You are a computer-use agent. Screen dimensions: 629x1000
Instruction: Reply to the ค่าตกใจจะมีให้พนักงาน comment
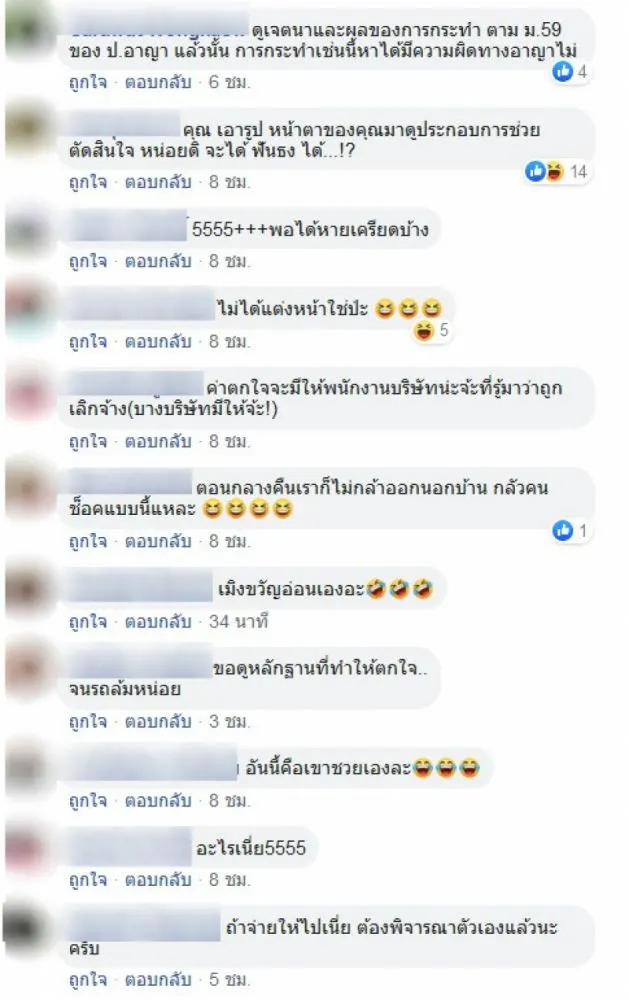[x=158, y=441]
